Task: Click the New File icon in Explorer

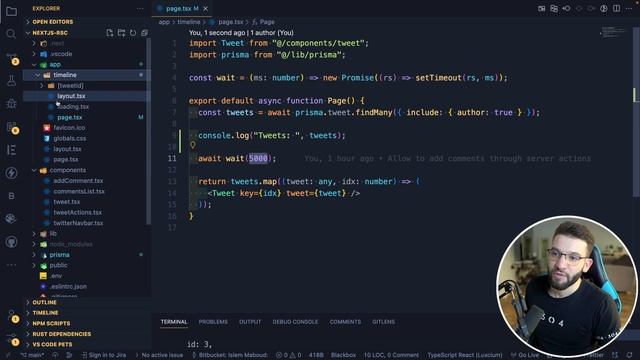Action: [x=110, y=33]
